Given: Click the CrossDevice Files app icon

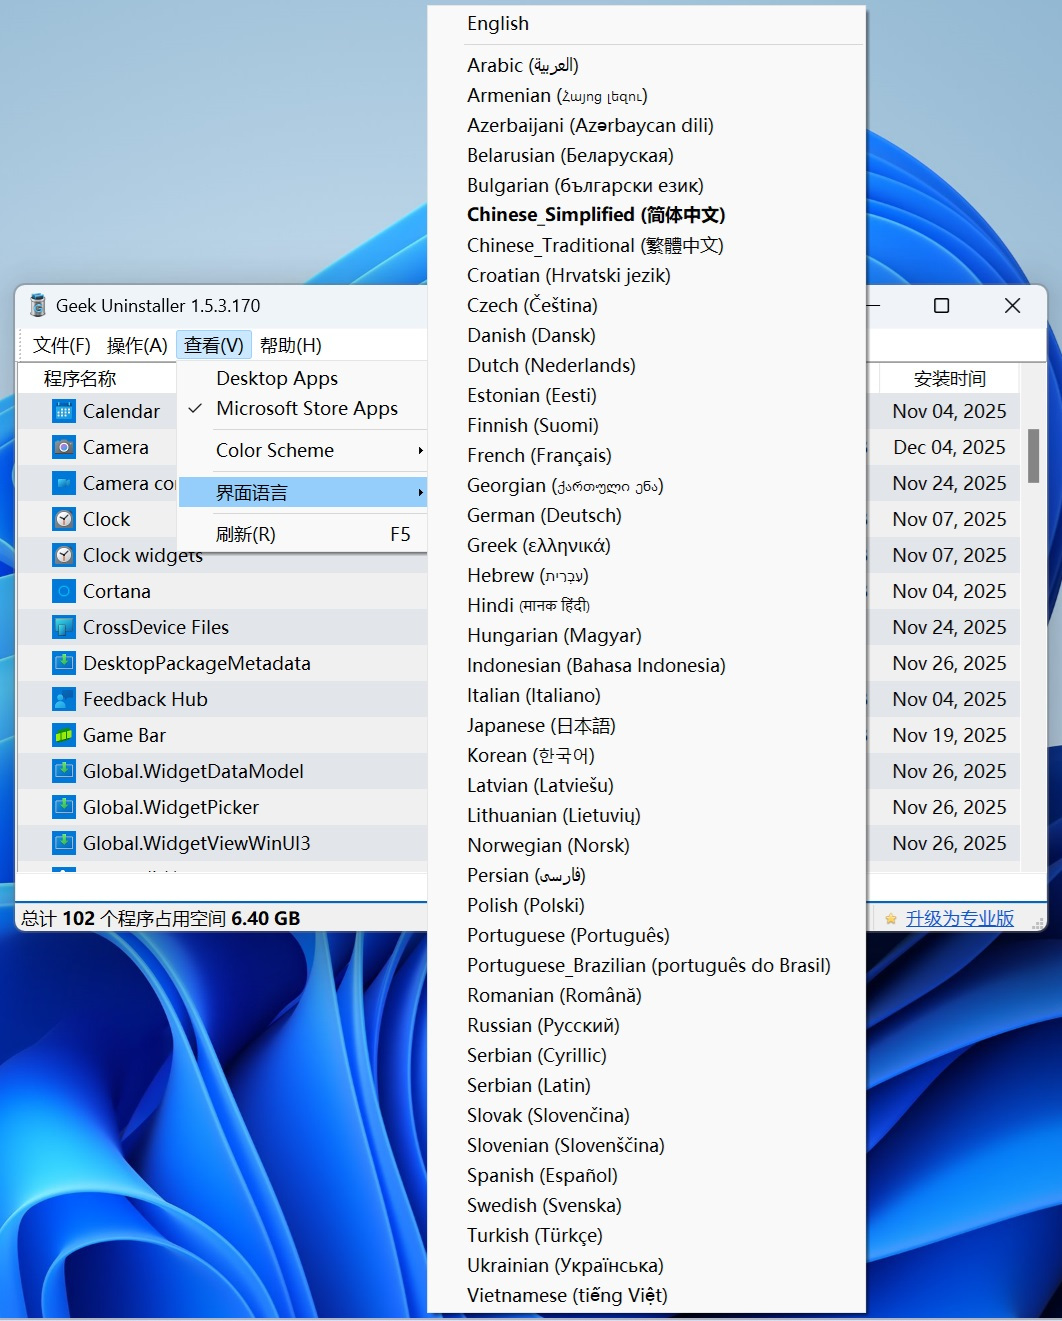Looking at the screenshot, I should 63,626.
